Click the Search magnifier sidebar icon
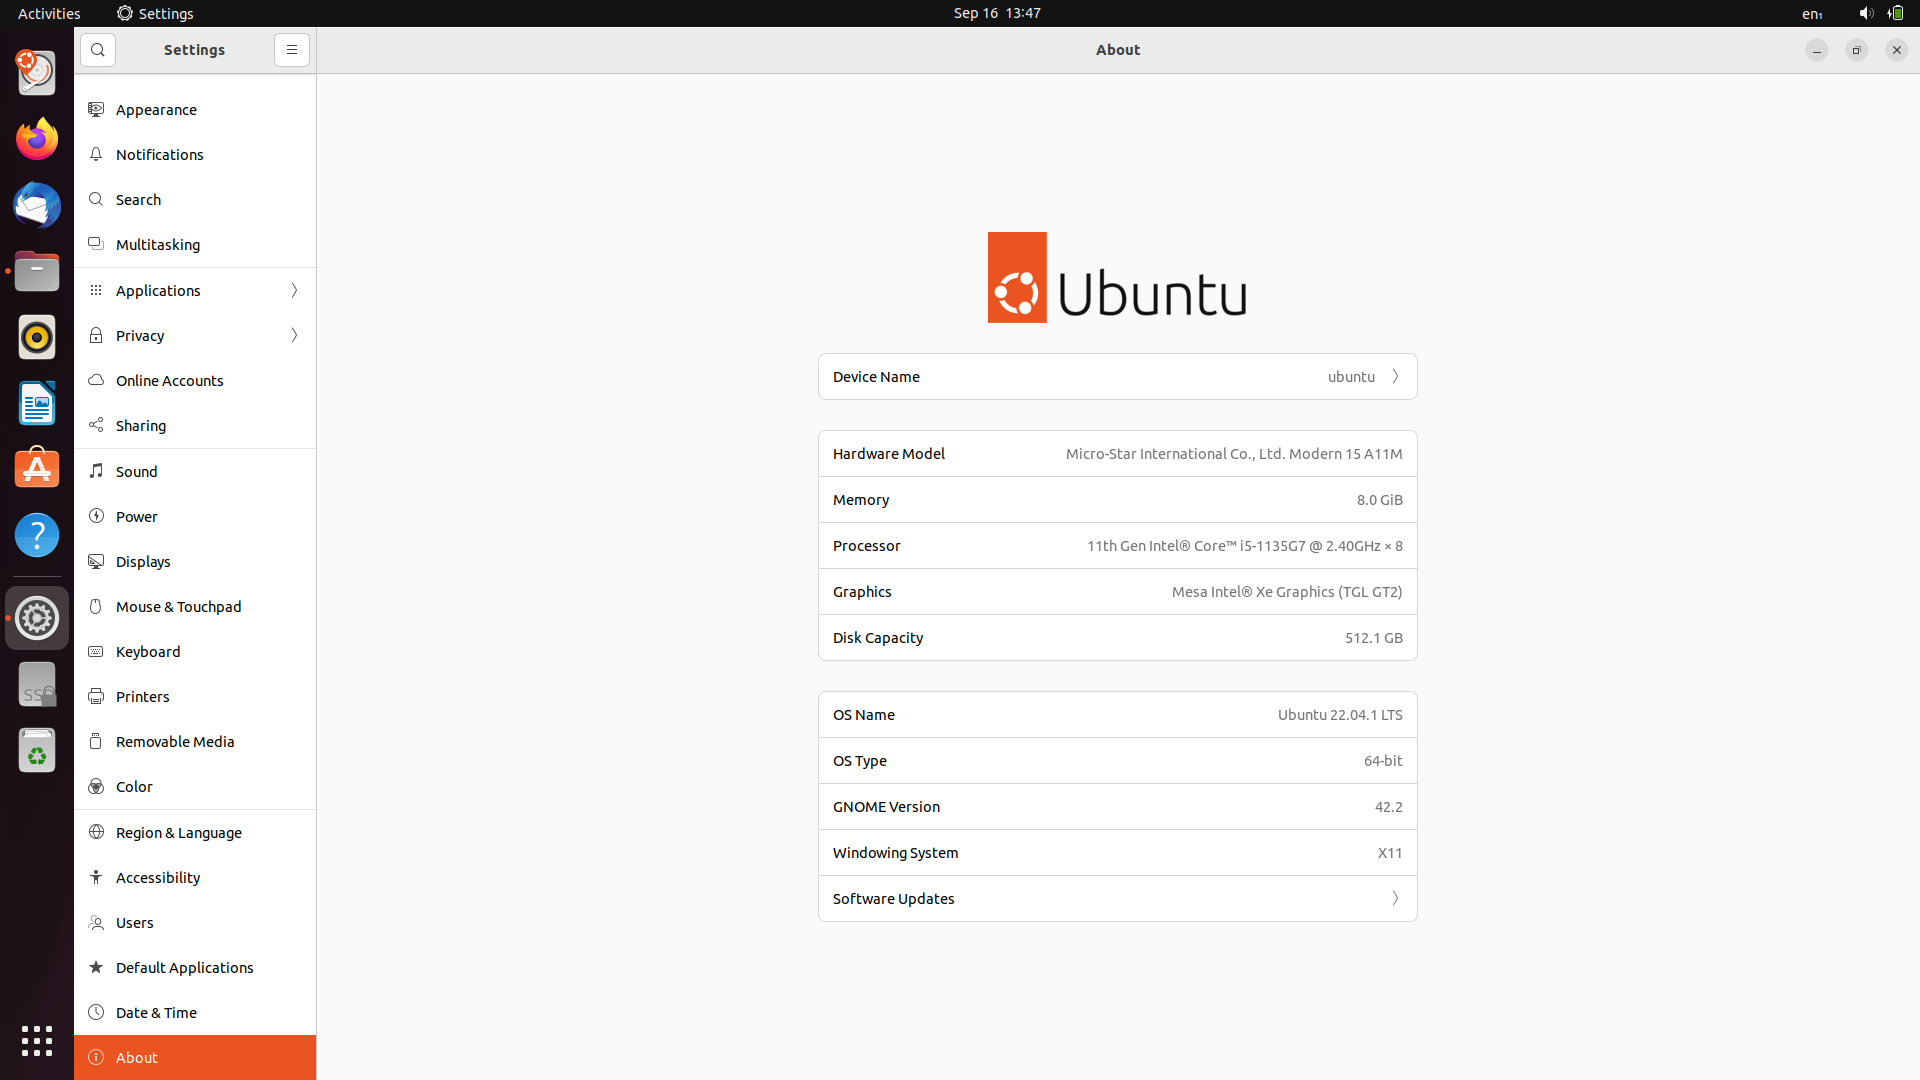The height and width of the screenshot is (1080, 1920). pyautogui.click(x=96, y=199)
